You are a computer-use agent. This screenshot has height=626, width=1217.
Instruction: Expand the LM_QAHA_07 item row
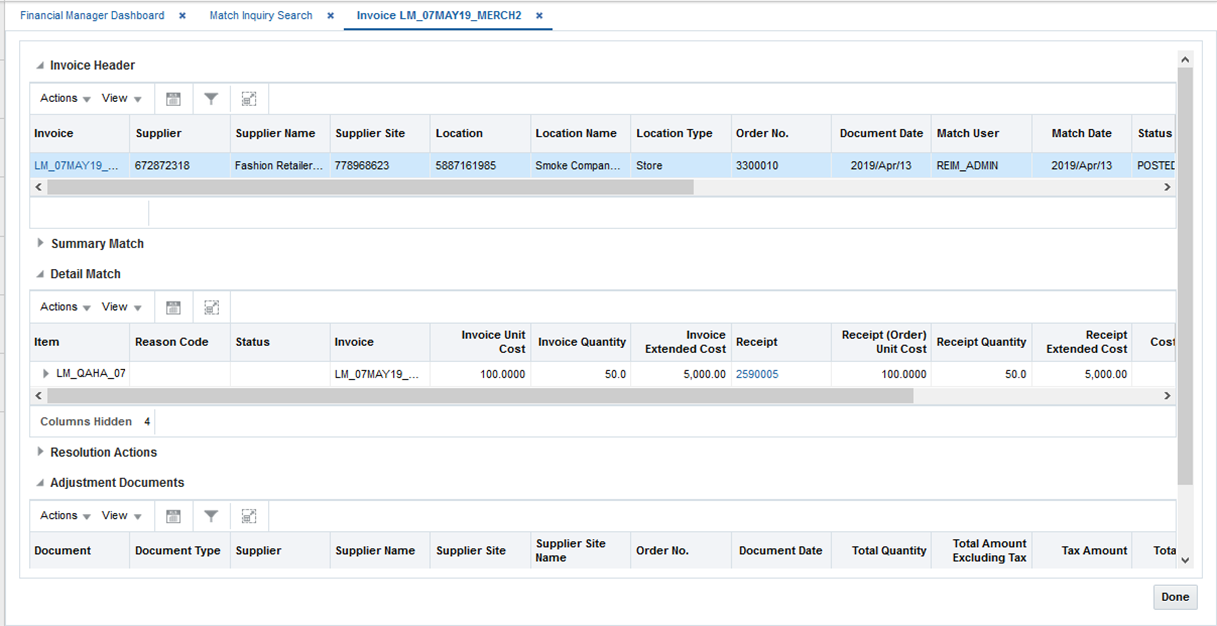[x=45, y=373]
